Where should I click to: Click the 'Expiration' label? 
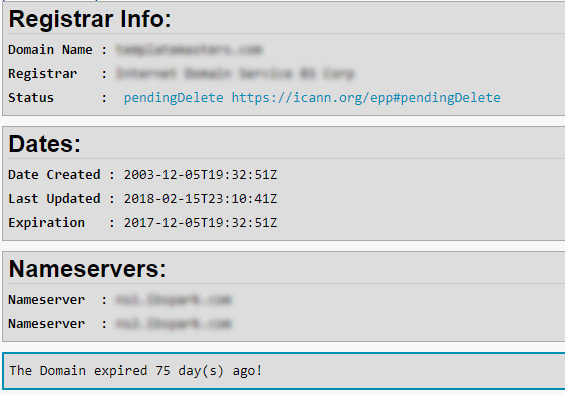[46, 223]
